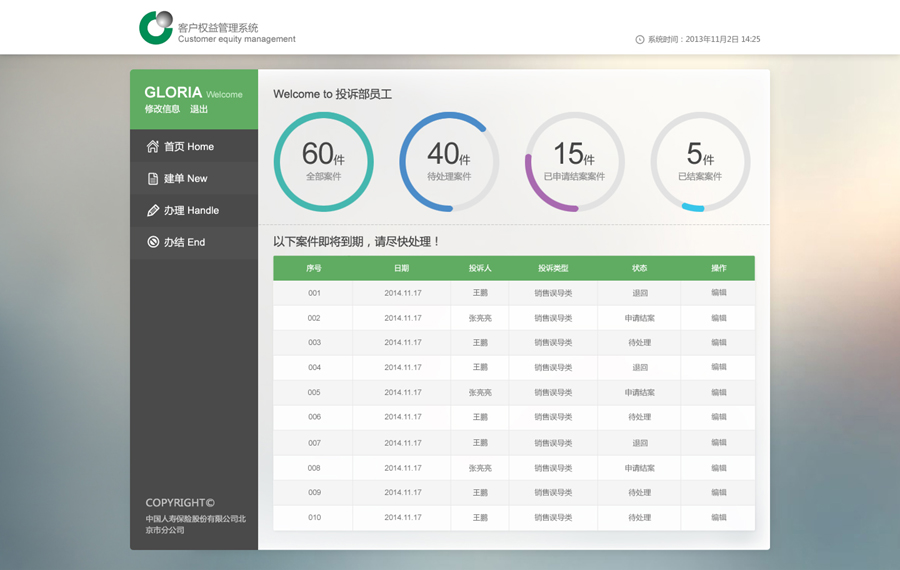Viewport: 900px width, 570px height.
Task: Click the 5件 已结案案件 ring
Action: (x=700, y=161)
